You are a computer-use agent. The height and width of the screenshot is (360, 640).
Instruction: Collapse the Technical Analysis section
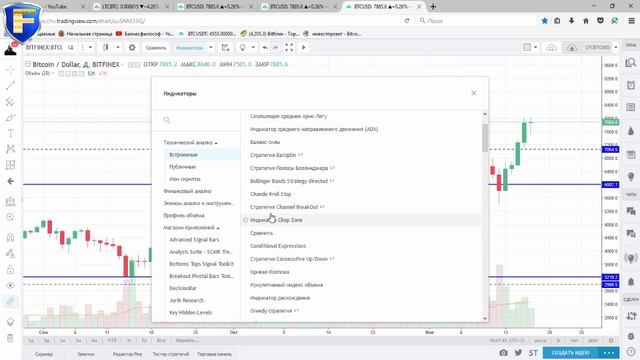pos(190,142)
